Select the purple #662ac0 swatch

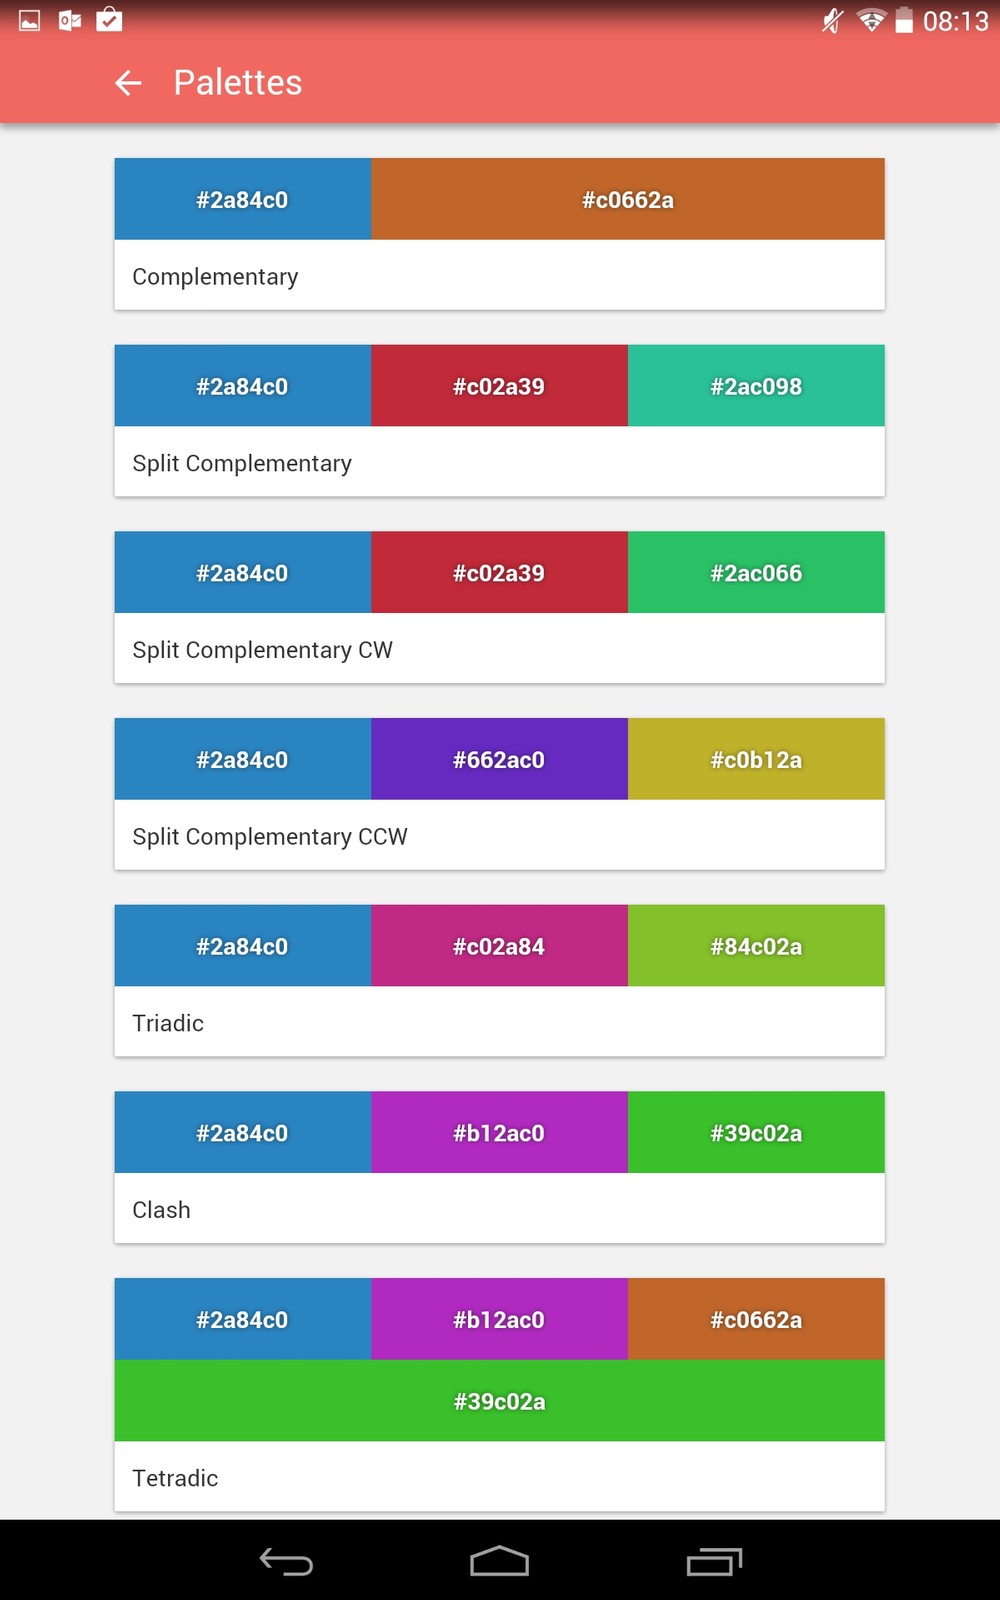[499, 759]
